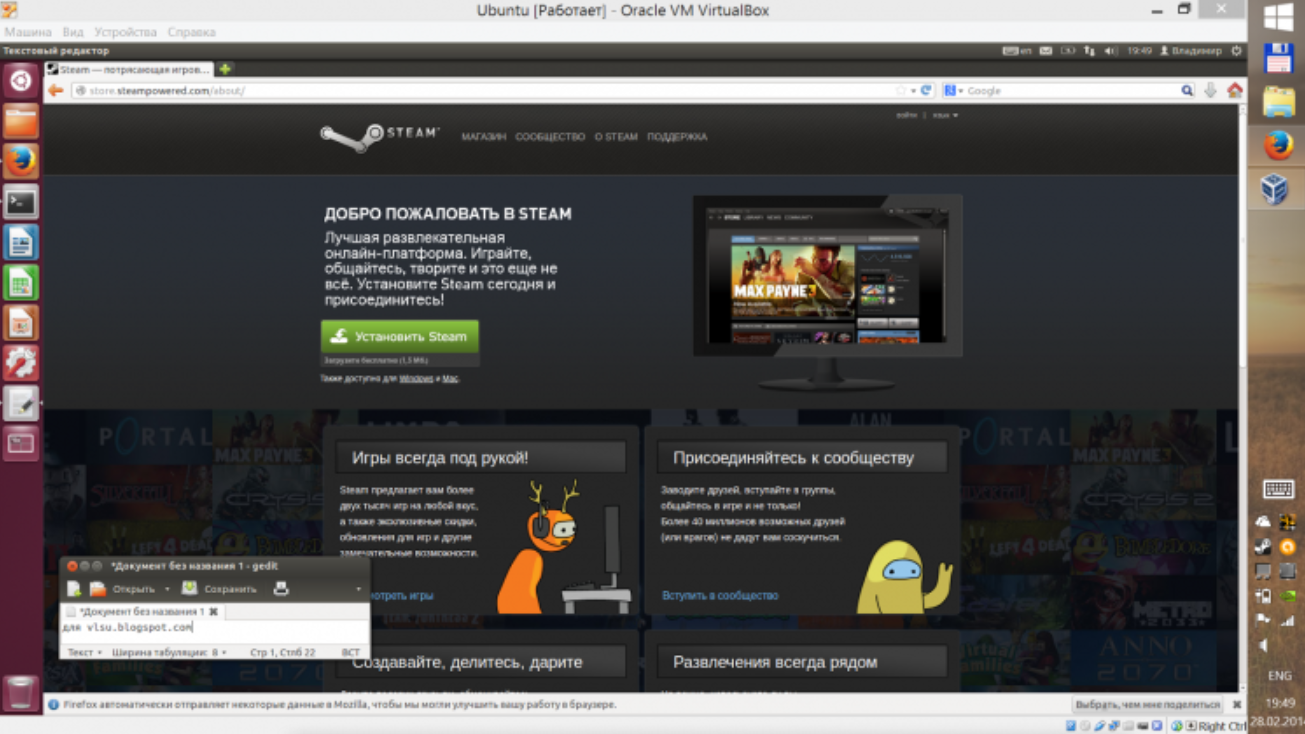
Task: Click the Steam client preview thumbnail image
Action: [827, 276]
